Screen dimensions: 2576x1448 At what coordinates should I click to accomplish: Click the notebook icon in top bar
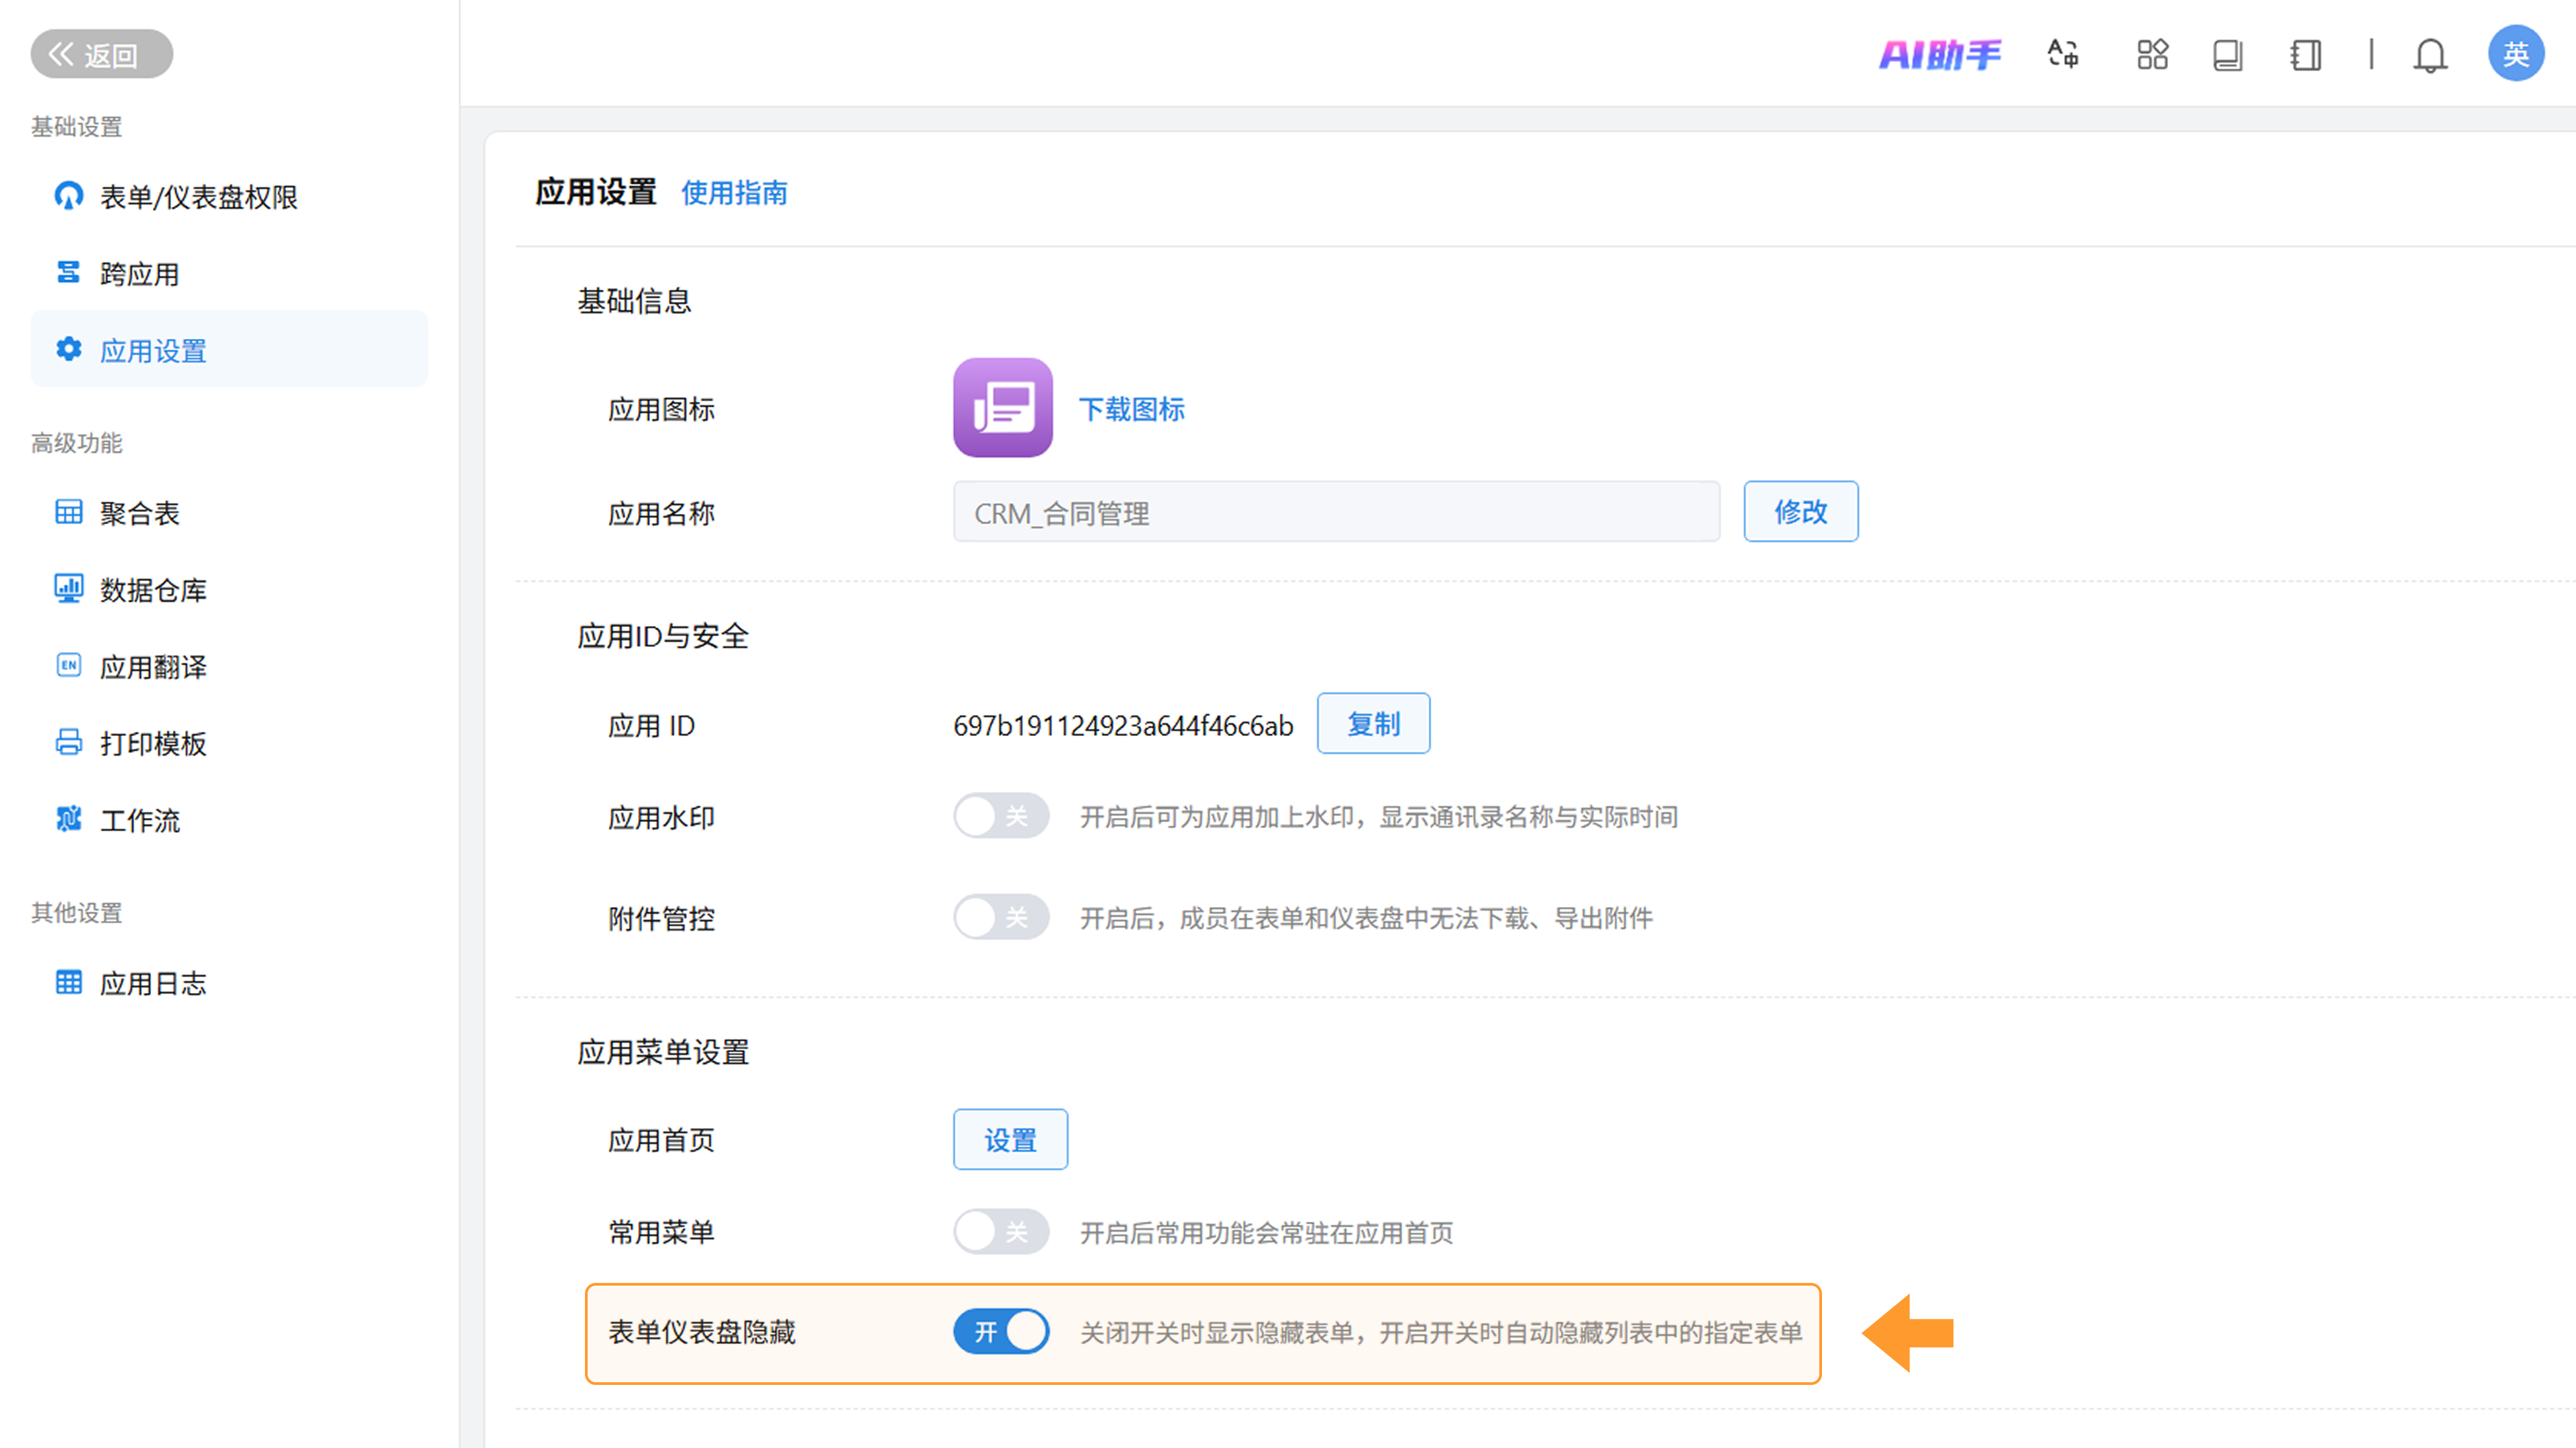click(x=2305, y=54)
